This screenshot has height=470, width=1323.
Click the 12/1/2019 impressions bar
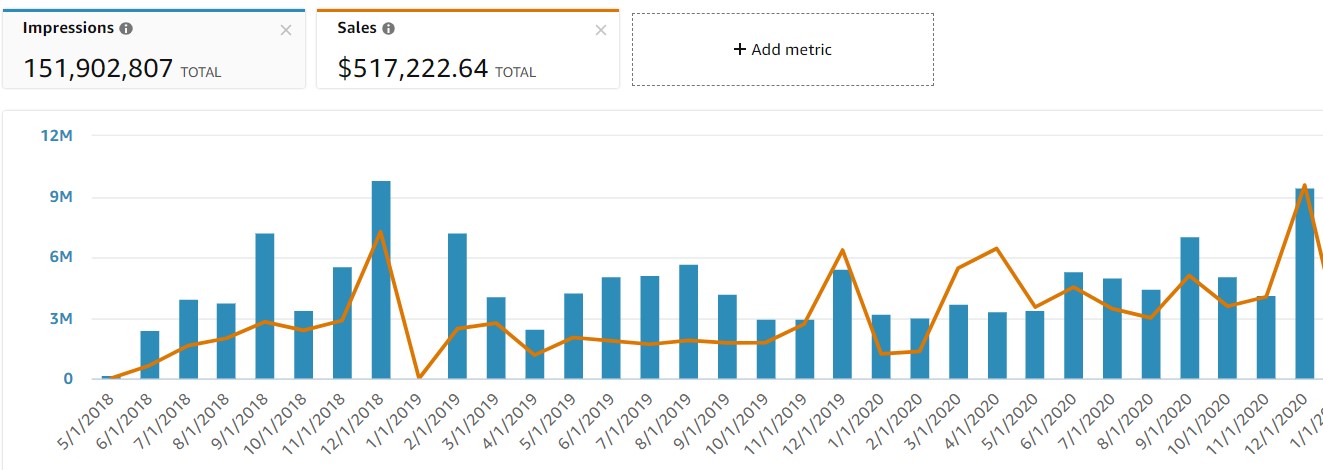coord(843,325)
